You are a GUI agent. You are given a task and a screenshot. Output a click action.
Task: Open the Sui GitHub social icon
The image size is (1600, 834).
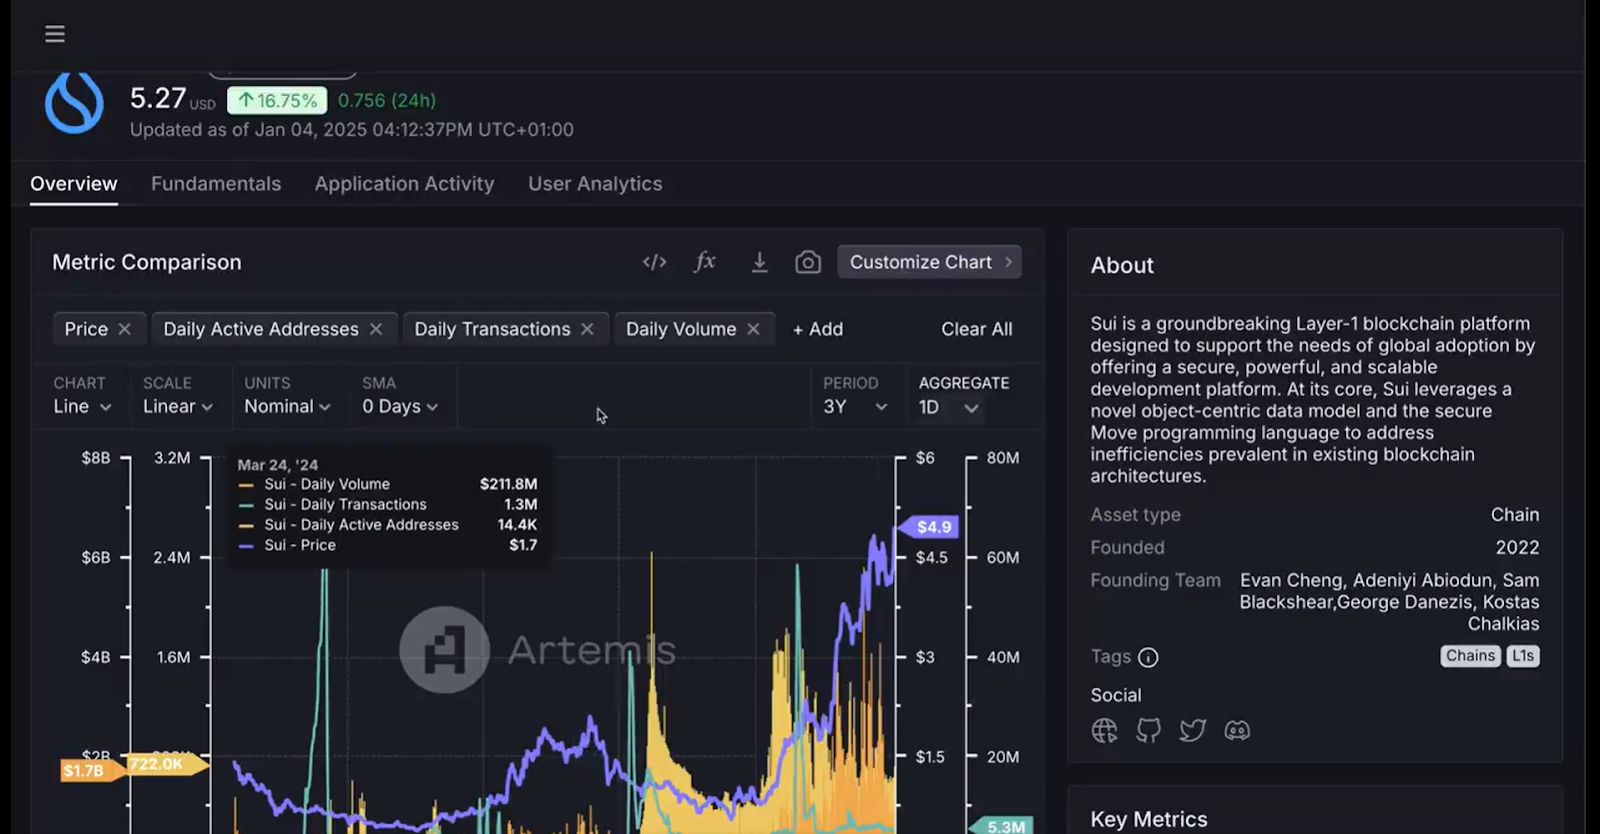click(1148, 731)
